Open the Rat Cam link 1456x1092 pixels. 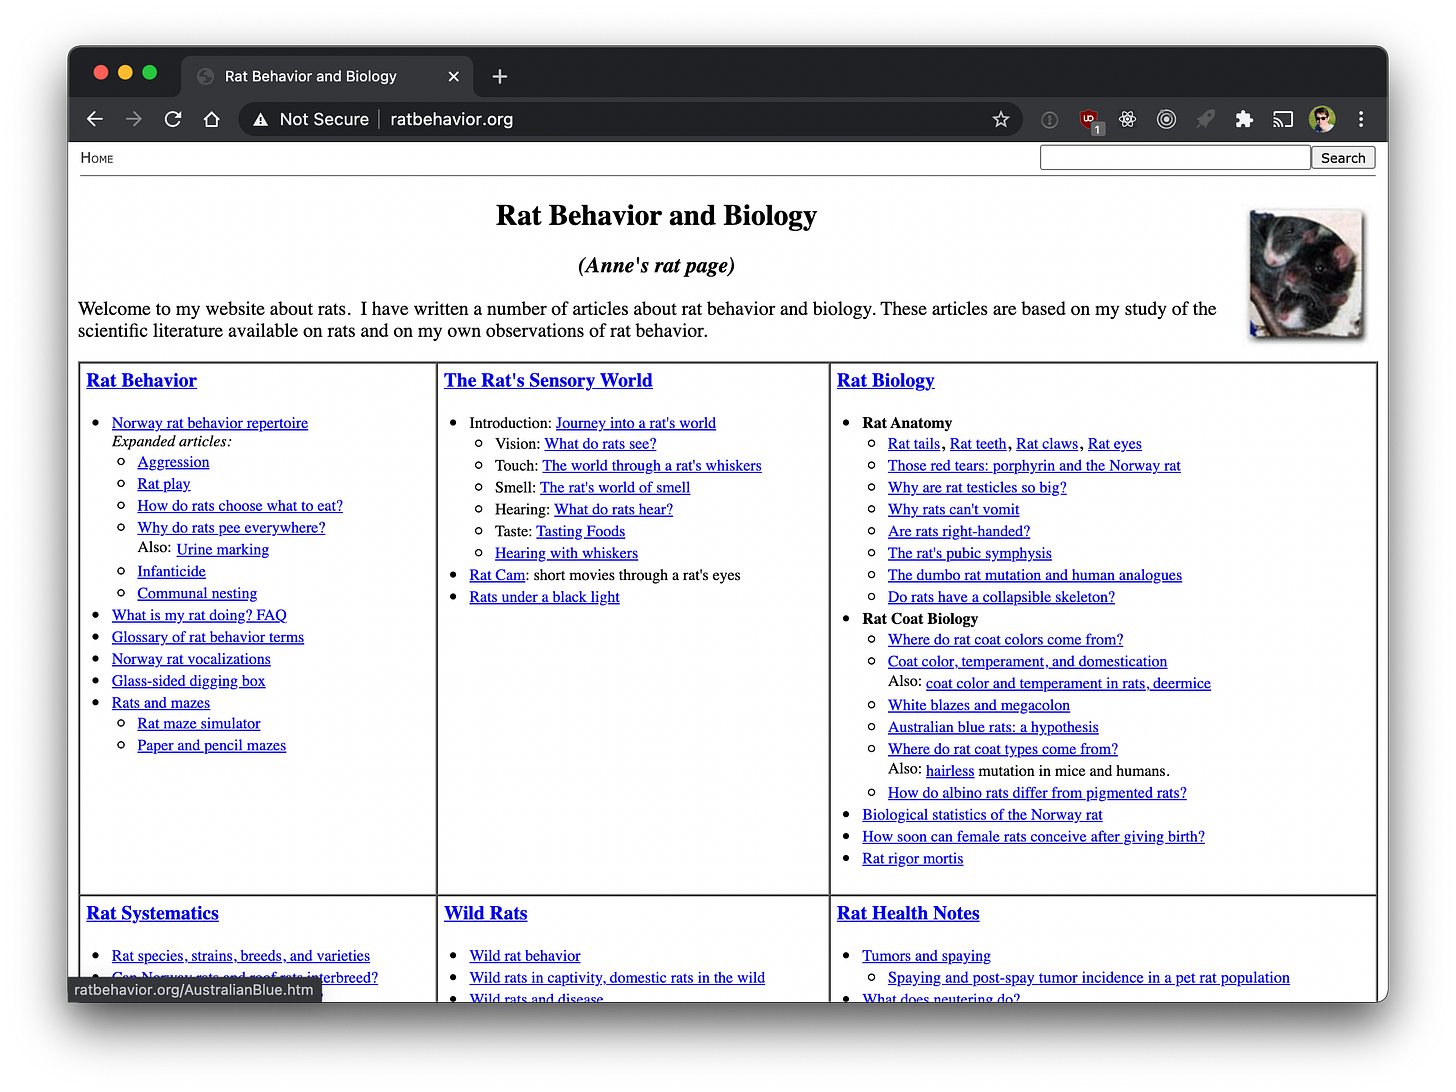497,575
